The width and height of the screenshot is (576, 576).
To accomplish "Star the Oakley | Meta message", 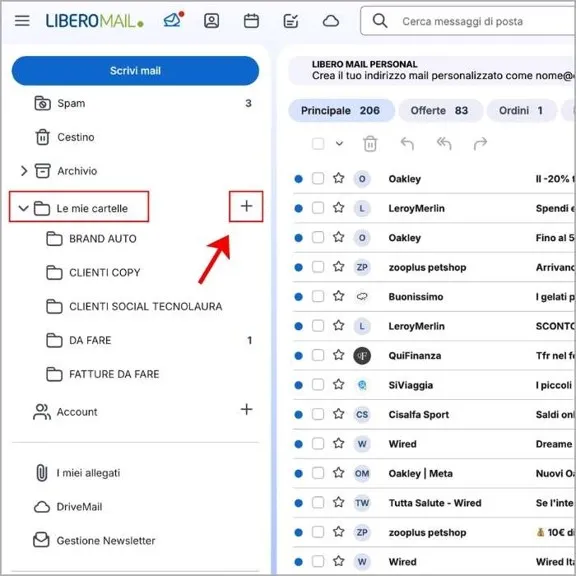I will (338, 473).
